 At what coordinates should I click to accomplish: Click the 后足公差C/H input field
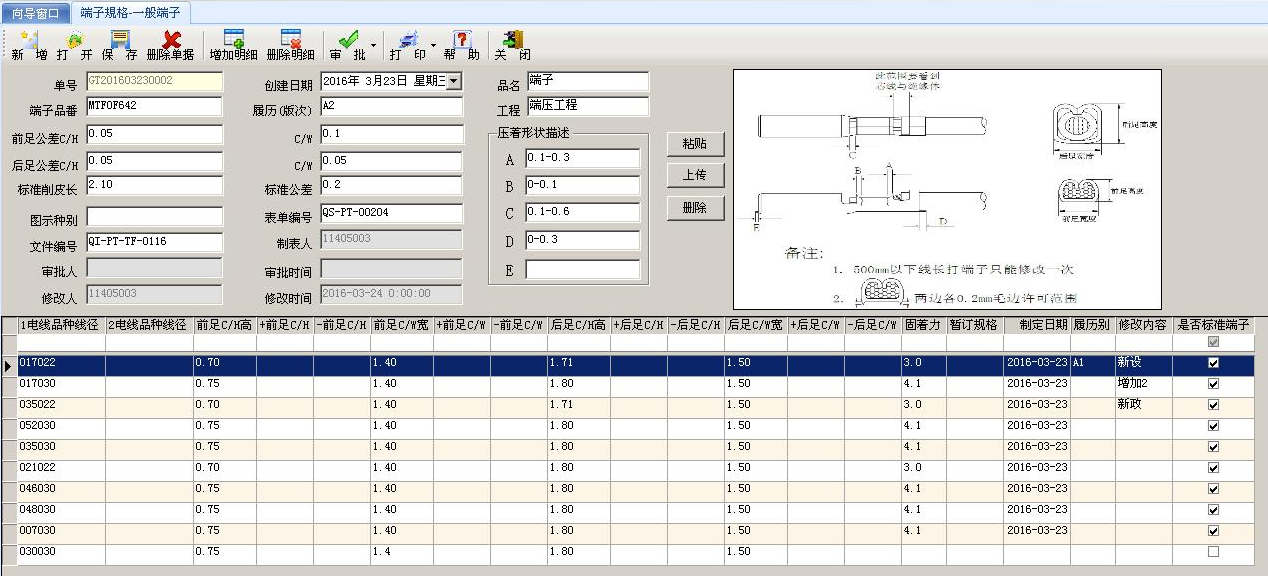[154, 162]
